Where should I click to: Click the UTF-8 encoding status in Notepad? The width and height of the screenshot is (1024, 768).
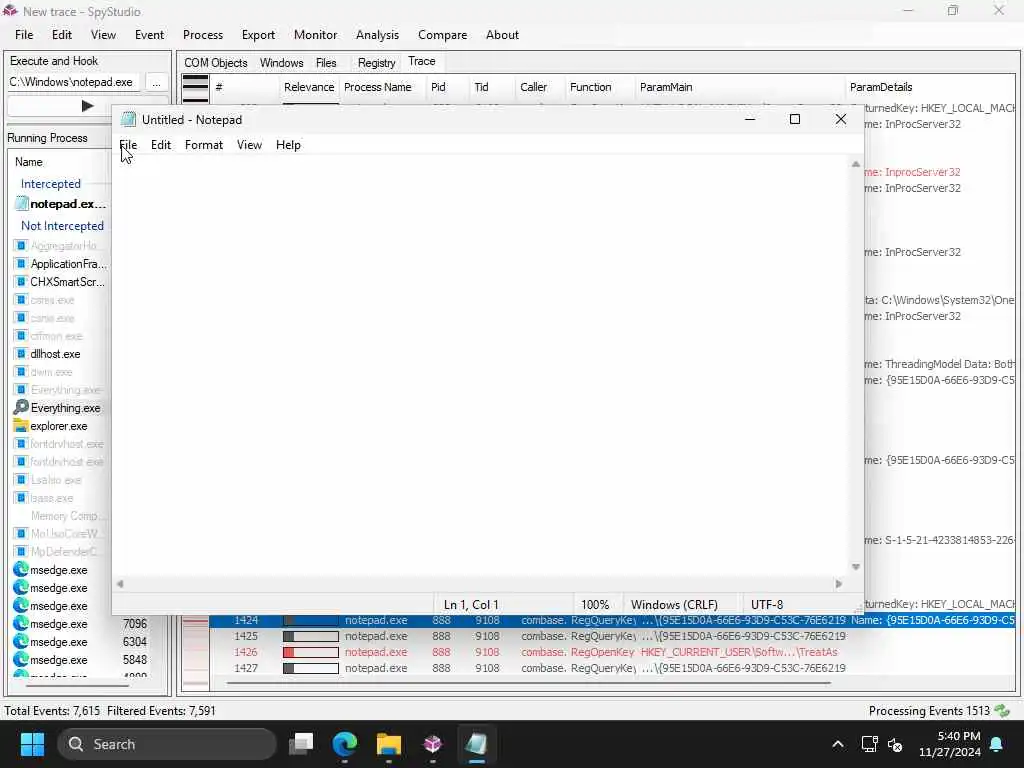click(x=767, y=605)
